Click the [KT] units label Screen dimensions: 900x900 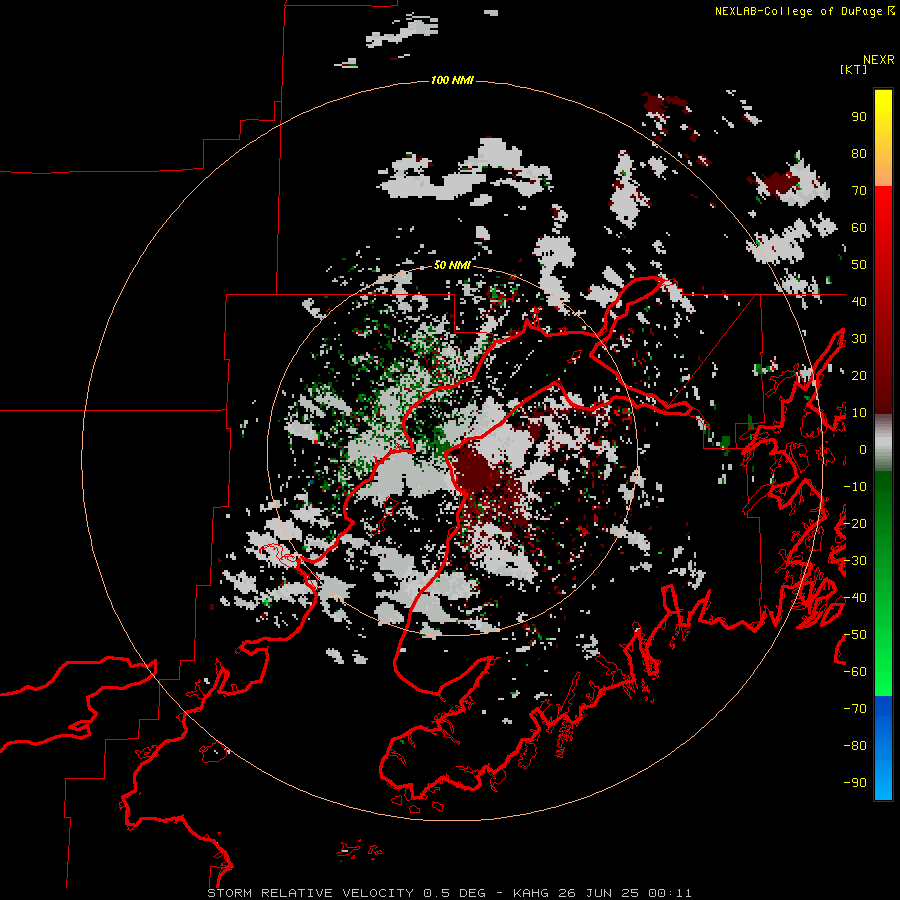853,69
